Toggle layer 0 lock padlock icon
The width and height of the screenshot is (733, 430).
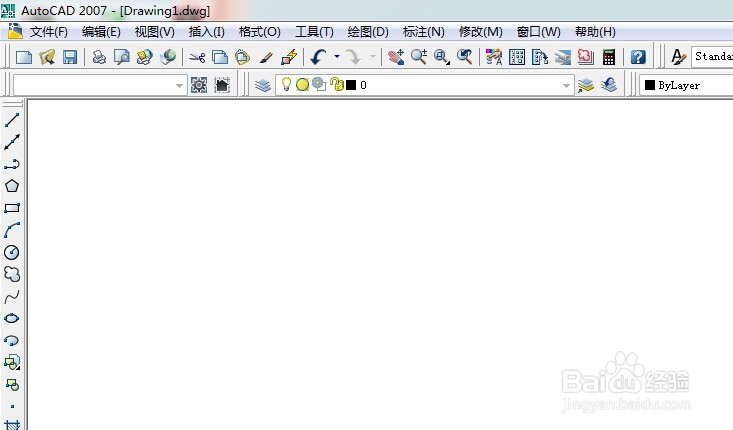point(336,84)
